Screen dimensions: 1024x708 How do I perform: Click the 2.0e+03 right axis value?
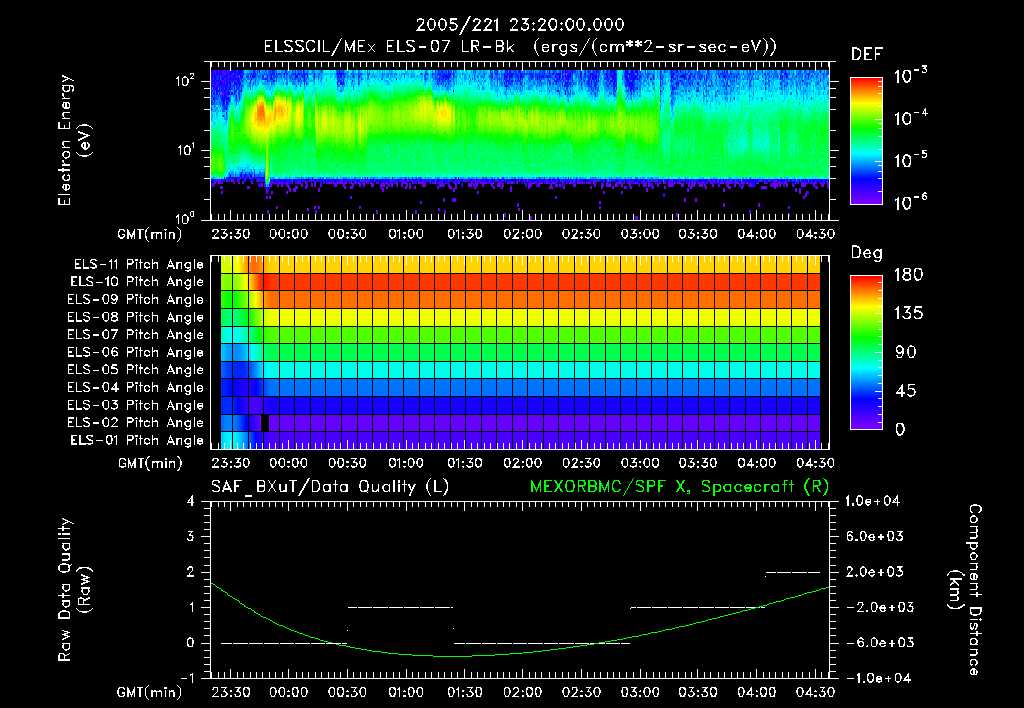874,572
